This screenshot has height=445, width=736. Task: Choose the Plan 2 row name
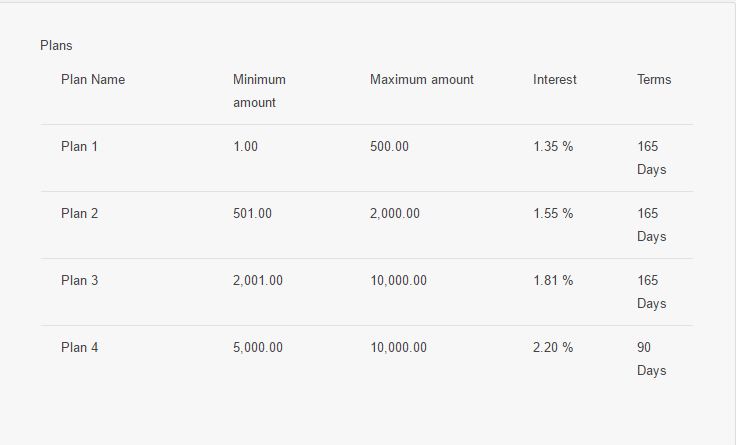click(79, 214)
